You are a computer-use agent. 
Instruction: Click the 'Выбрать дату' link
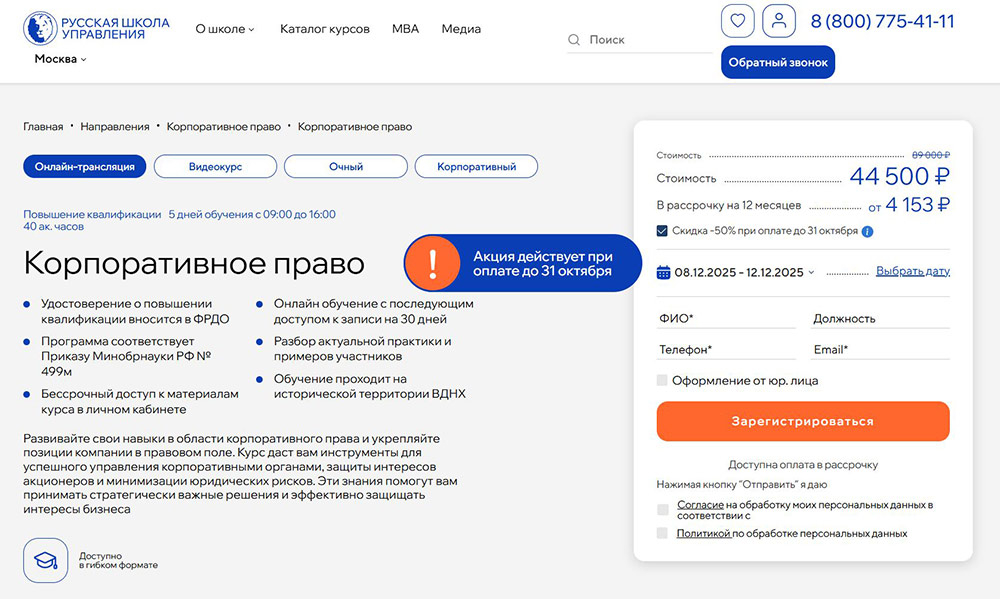913,270
